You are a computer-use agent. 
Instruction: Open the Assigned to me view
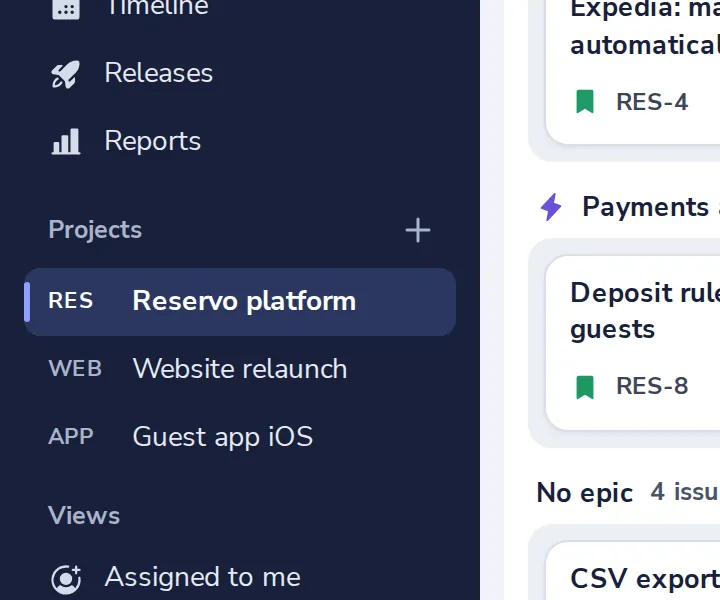point(240,578)
